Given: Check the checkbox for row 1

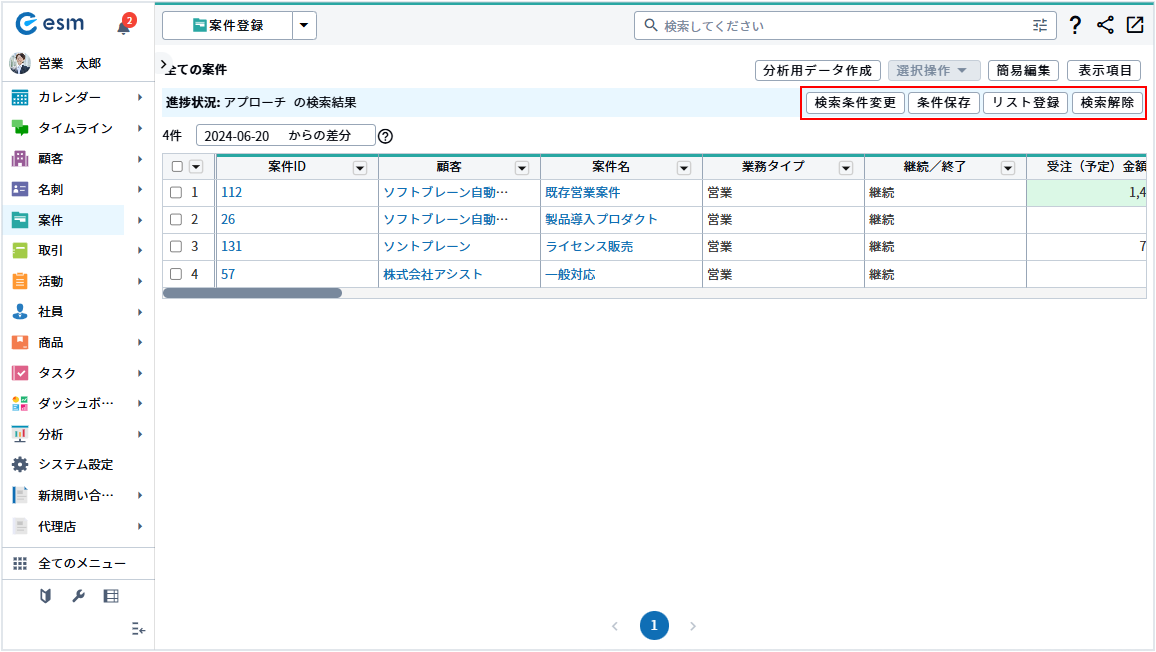Looking at the screenshot, I should 176,192.
